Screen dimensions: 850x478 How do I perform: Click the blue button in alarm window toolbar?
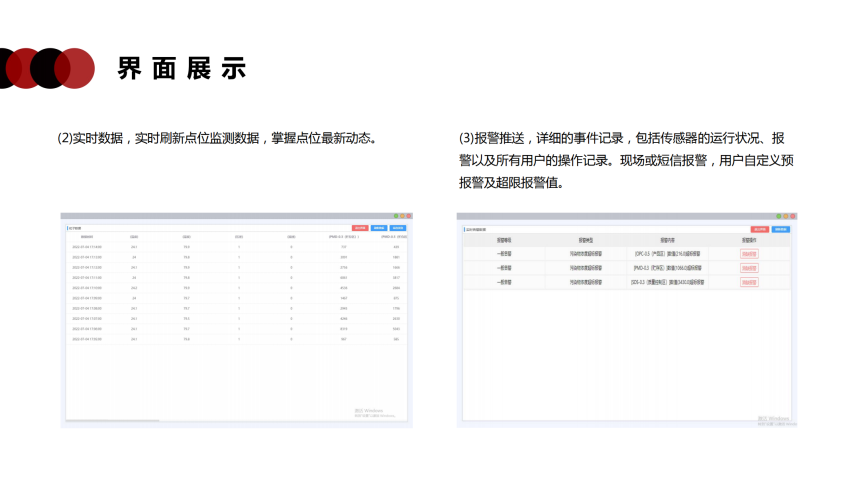[x=781, y=229]
